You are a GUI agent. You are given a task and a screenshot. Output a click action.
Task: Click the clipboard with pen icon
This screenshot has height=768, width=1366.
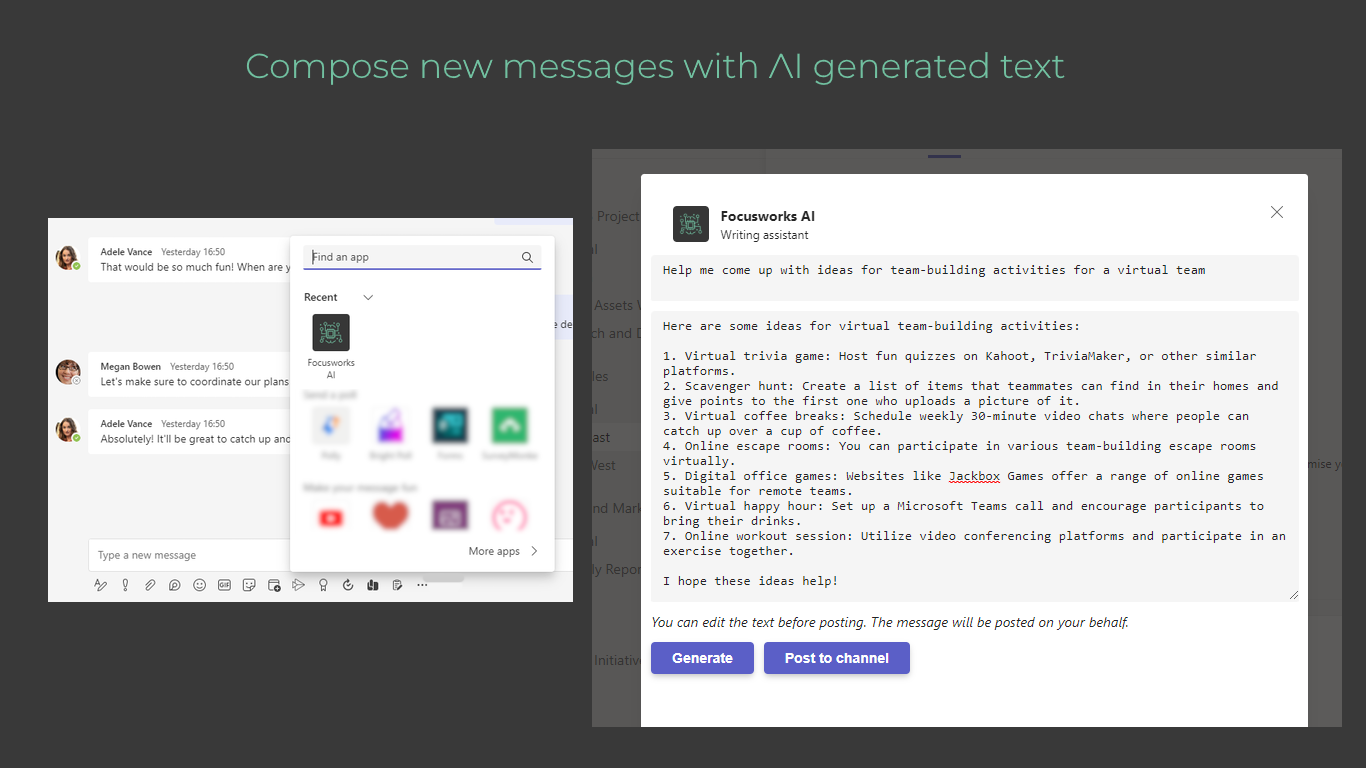398,585
